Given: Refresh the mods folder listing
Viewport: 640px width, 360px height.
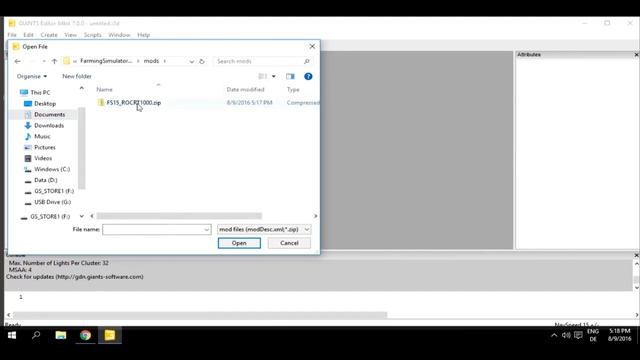Looking at the screenshot, I should coord(202,61).
